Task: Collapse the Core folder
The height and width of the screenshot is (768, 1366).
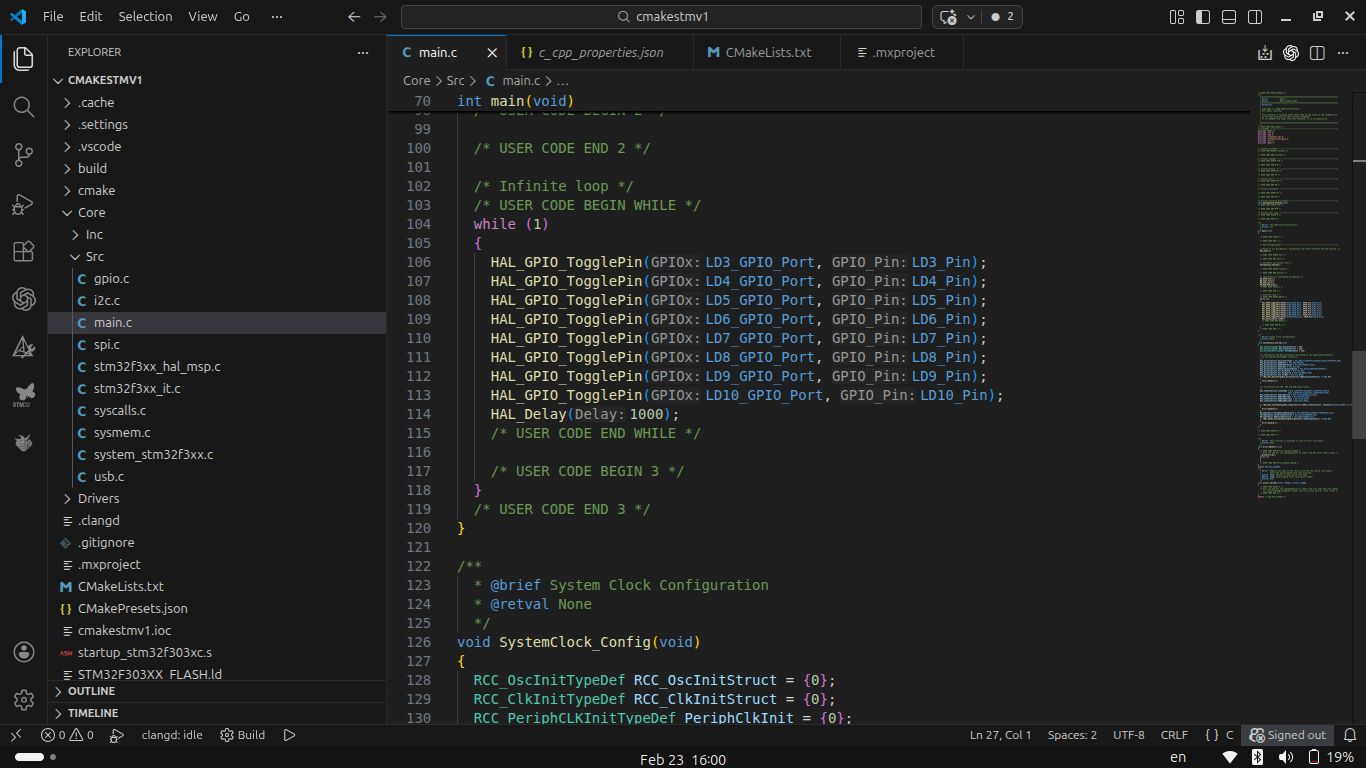Action: (91, 212)
